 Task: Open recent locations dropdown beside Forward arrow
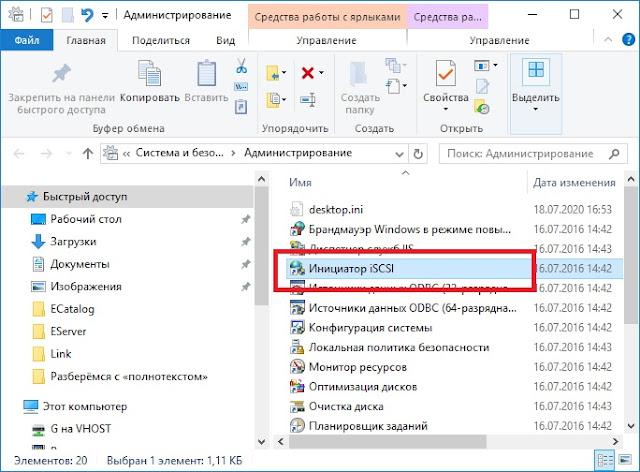coord(69,154)
